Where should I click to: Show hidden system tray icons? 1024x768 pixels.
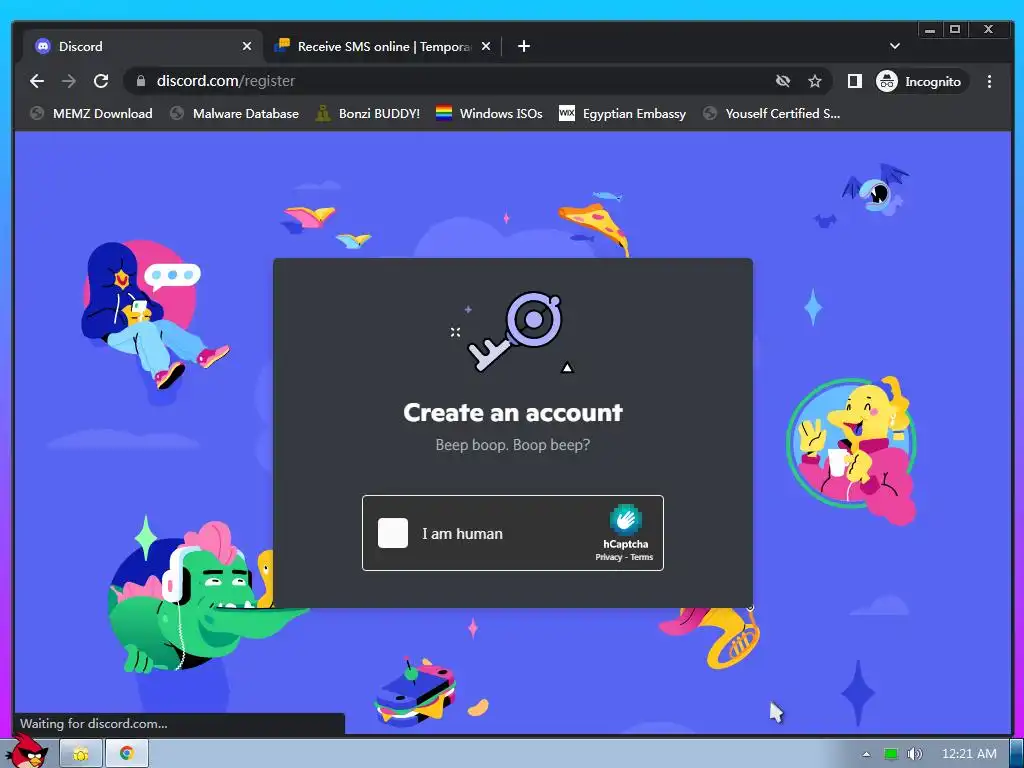(x=866, y=754)
